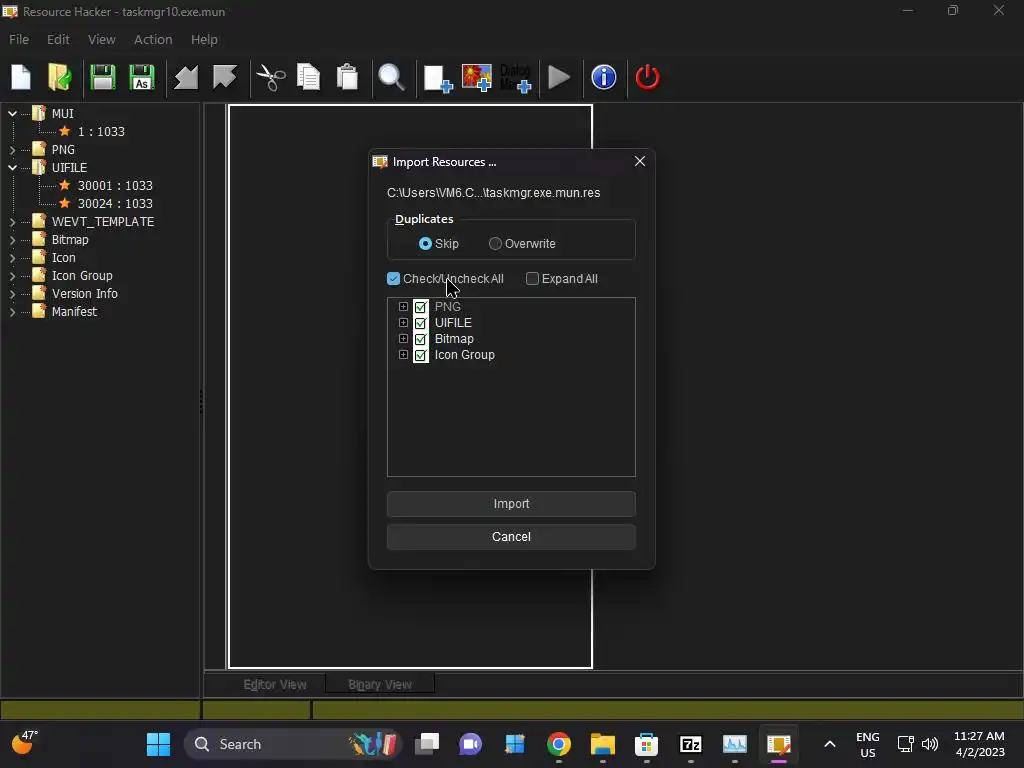Save file using the green floppy icon

point(103,78)
